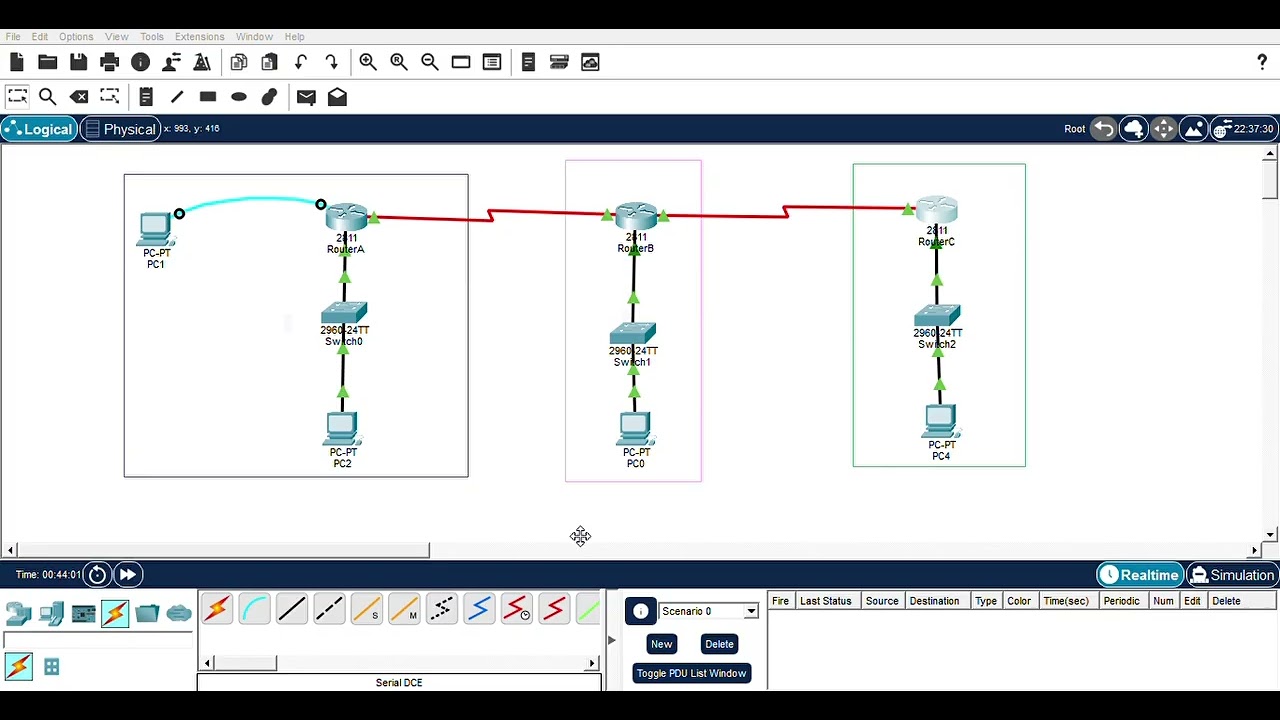Zoom out of the workspace
This screenshot has height=720, width=1280.
(x=430, y=62)
